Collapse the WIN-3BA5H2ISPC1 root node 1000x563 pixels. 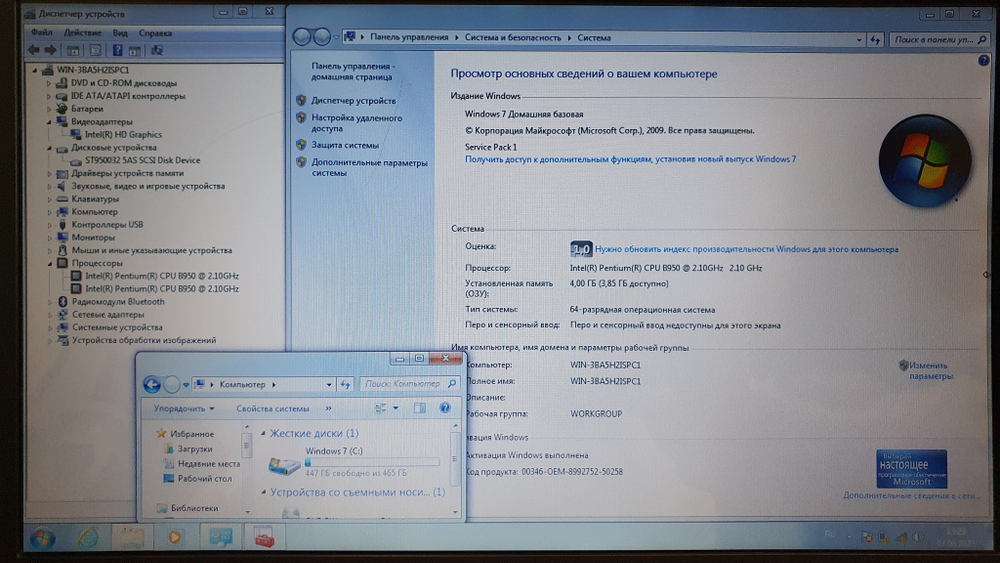(34, 70)
